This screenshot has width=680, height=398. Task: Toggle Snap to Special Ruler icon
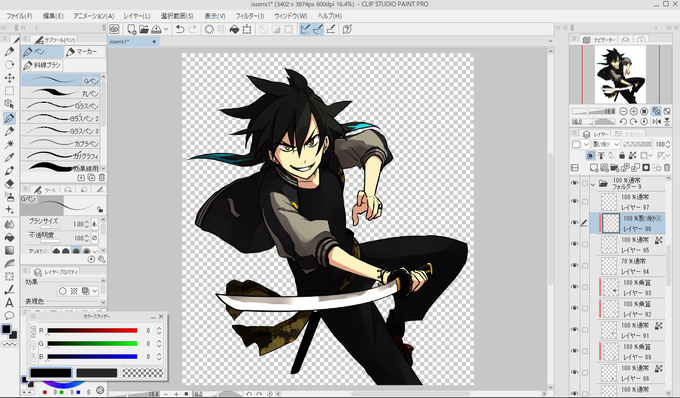click(x=318, y=29)
